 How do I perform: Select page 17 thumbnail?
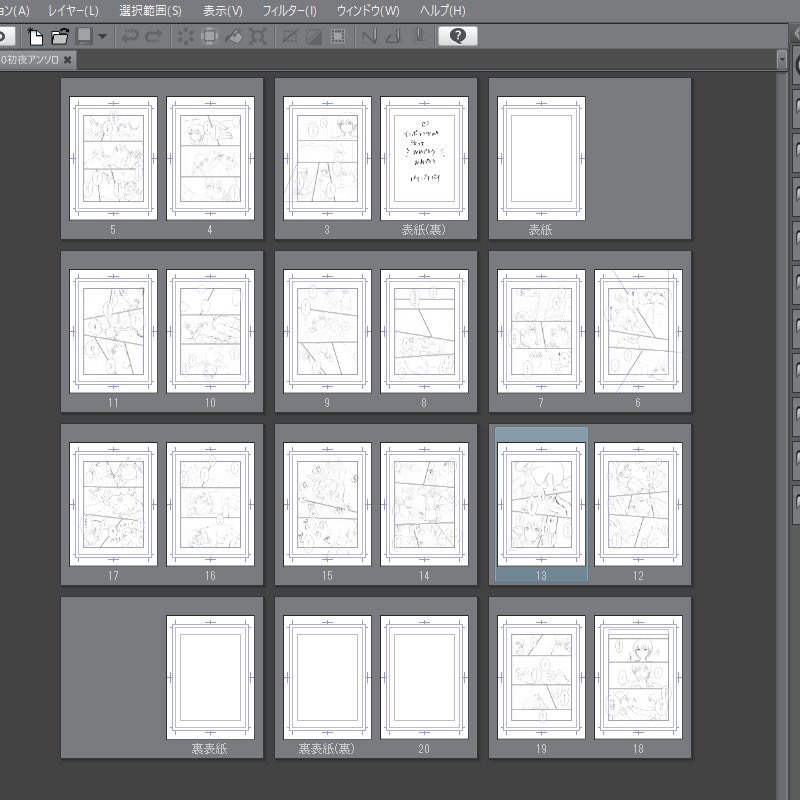tap(113, 504)
